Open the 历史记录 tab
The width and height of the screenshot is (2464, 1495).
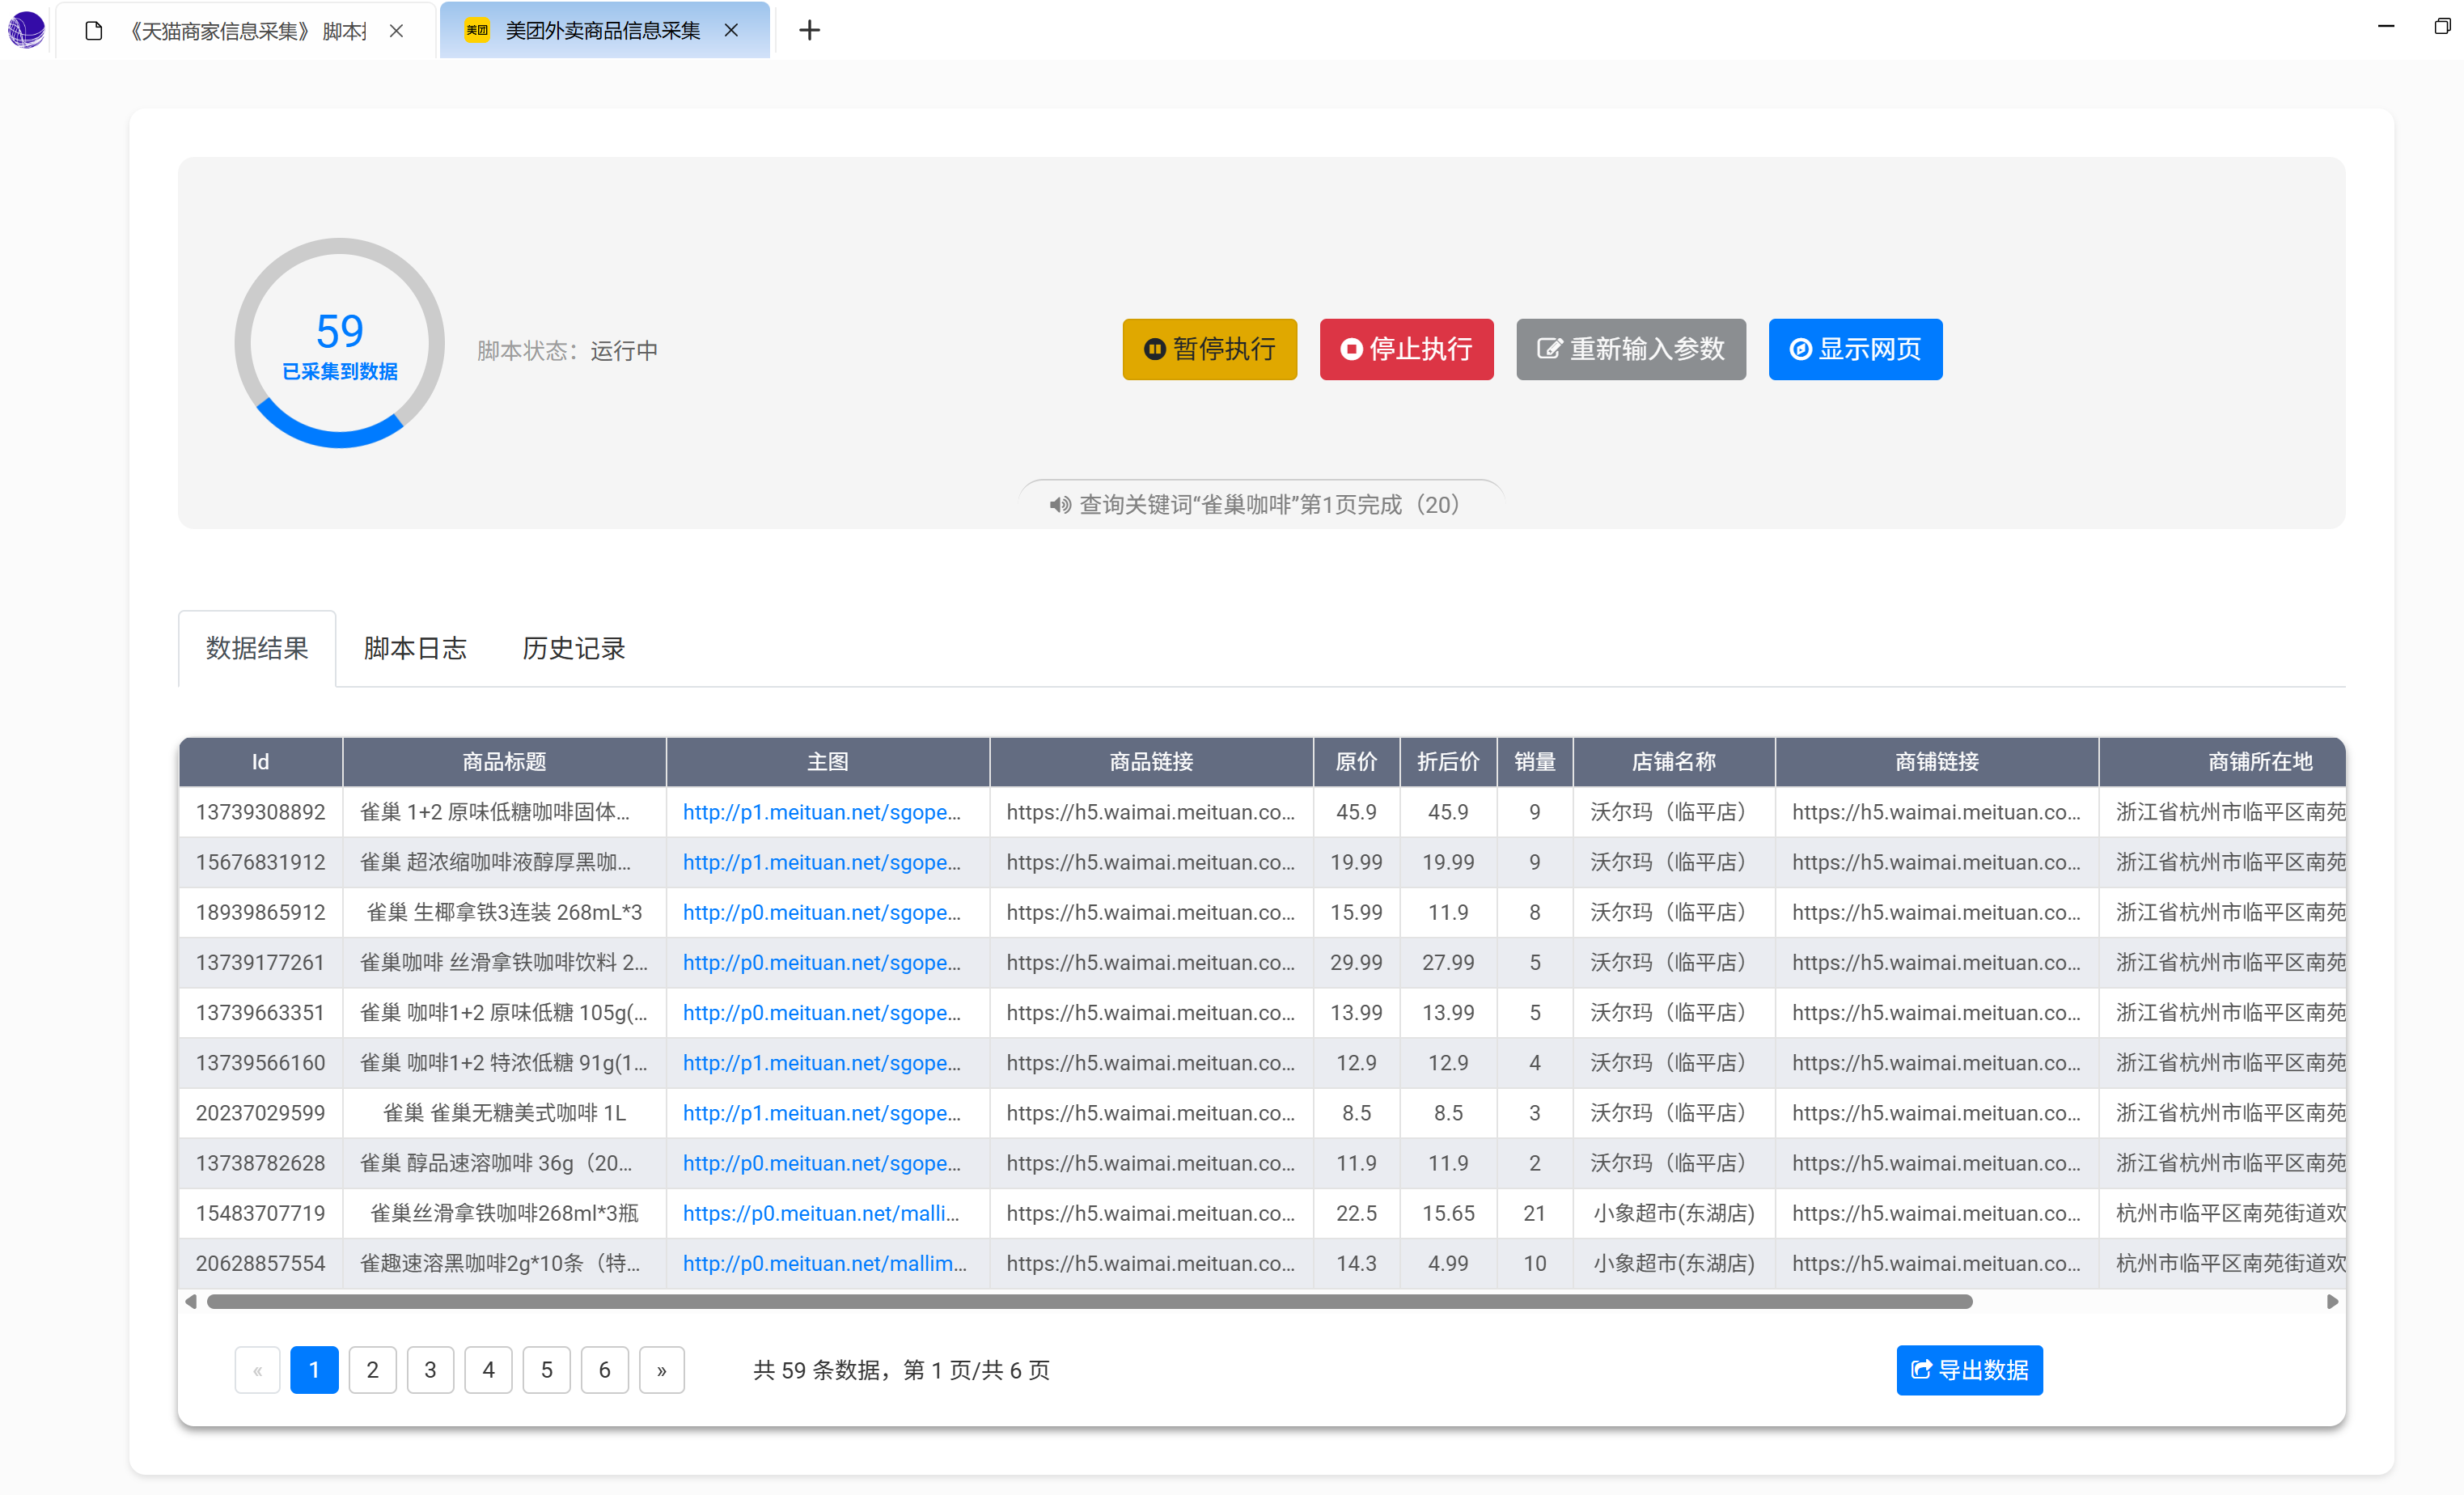[573, 648]
